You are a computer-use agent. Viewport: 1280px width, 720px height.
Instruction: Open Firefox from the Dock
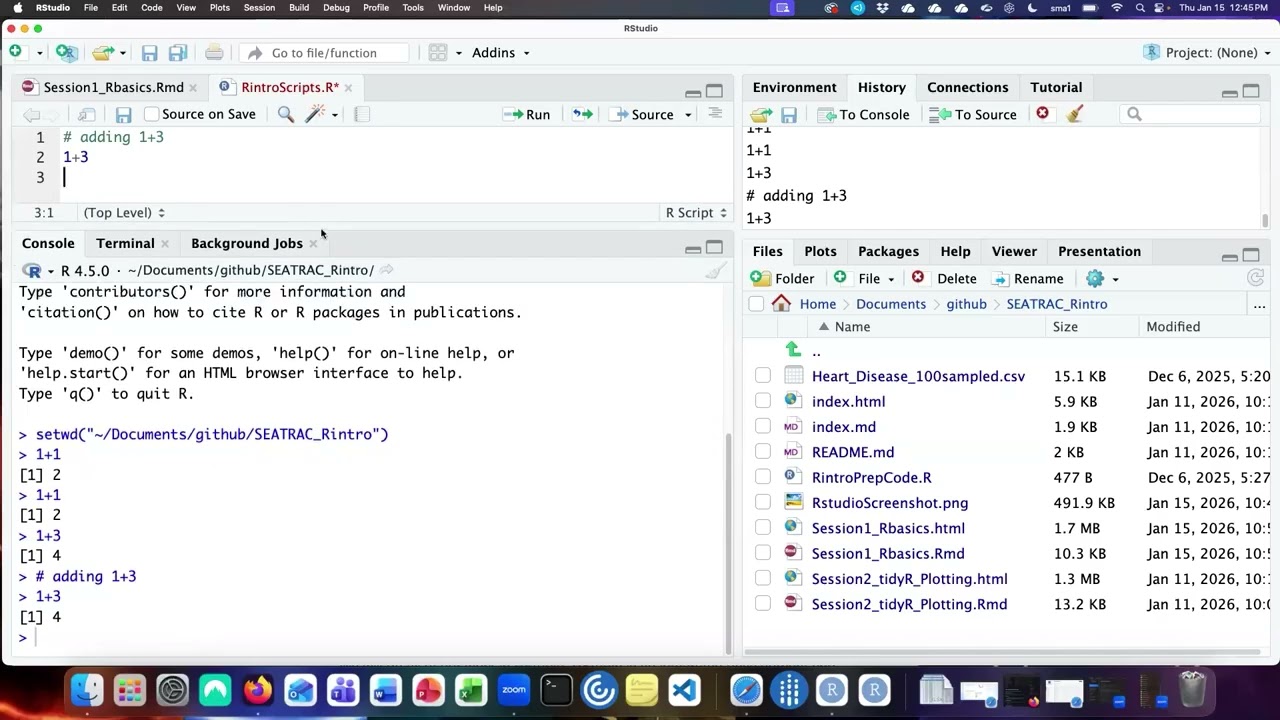tap(258, 690)
